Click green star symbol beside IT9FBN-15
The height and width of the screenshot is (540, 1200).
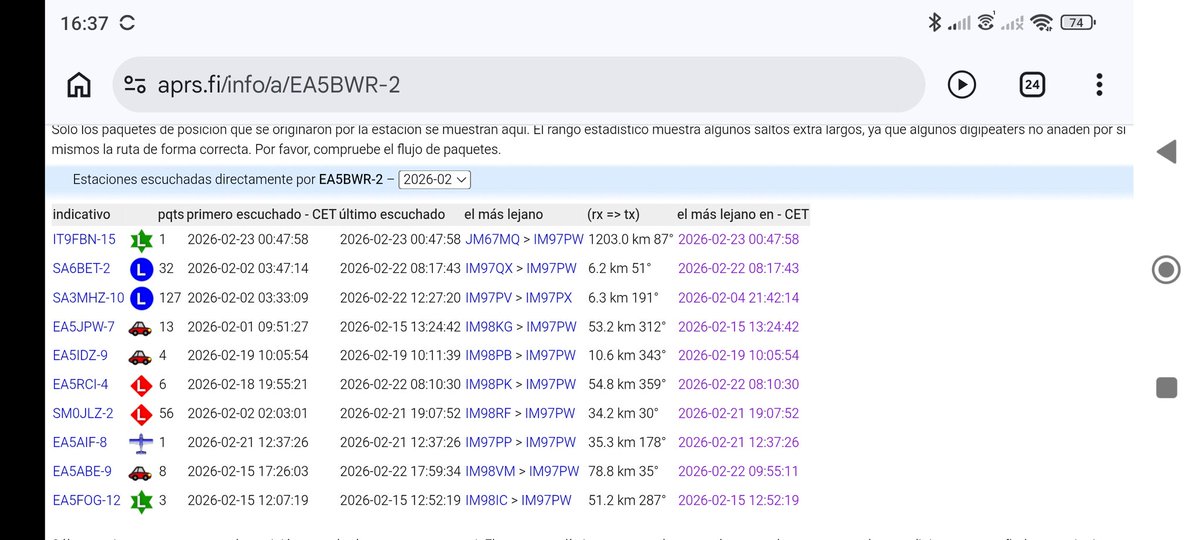point(141,240)
